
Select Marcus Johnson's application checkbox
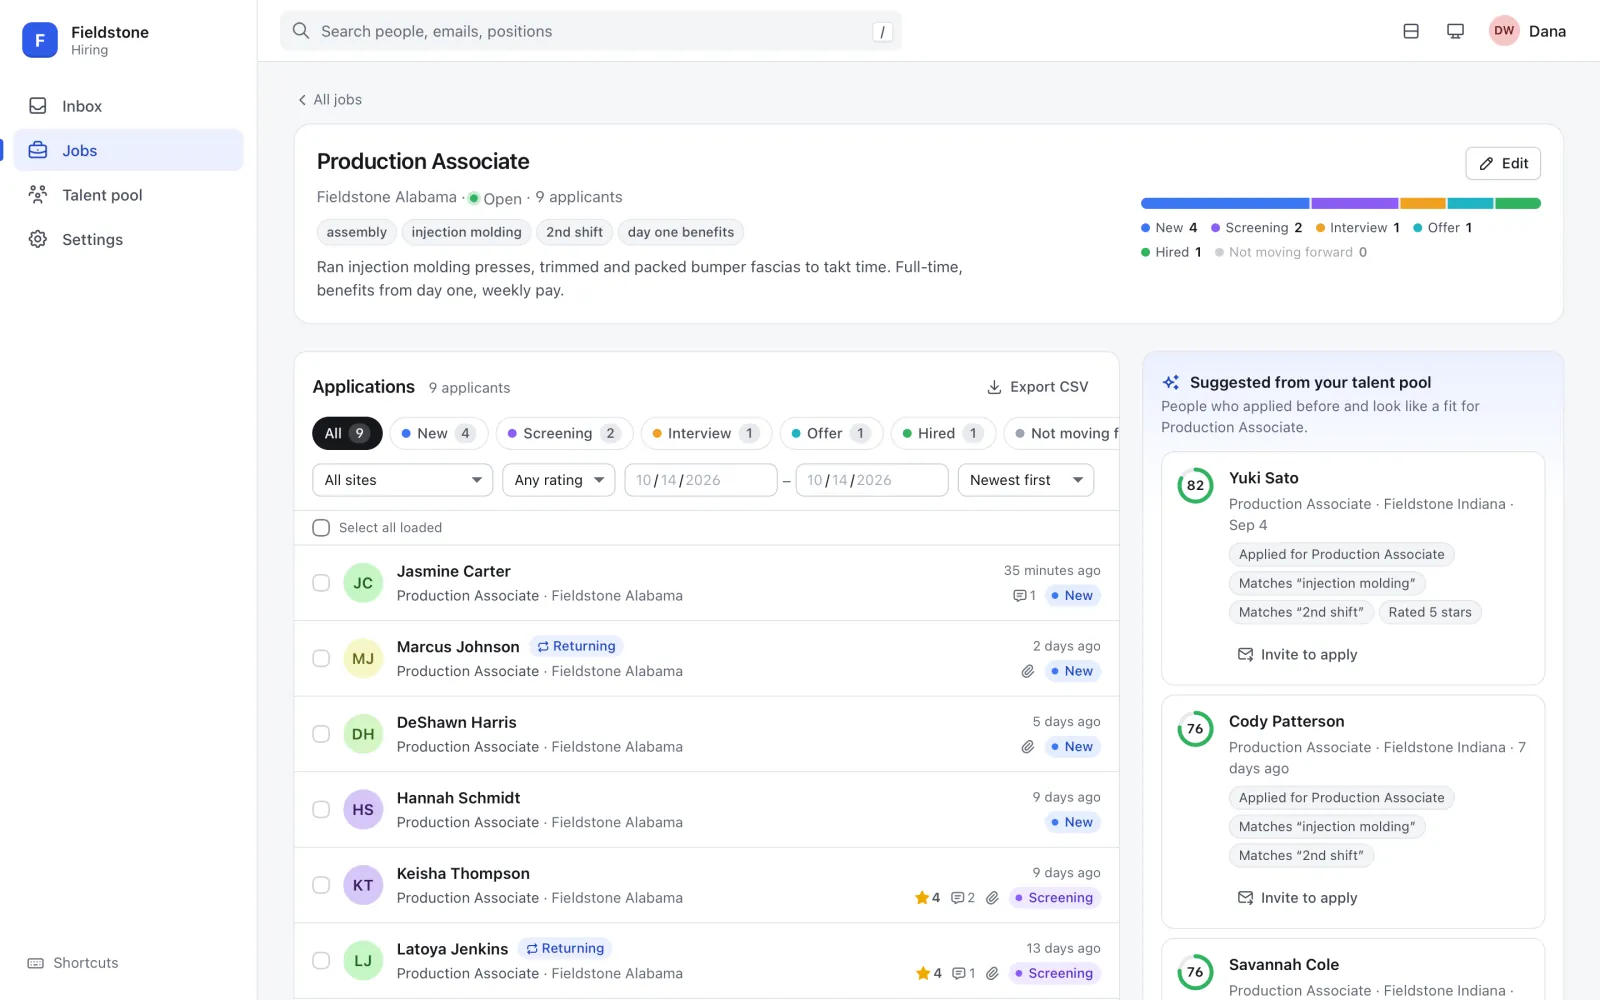[321, 659]
